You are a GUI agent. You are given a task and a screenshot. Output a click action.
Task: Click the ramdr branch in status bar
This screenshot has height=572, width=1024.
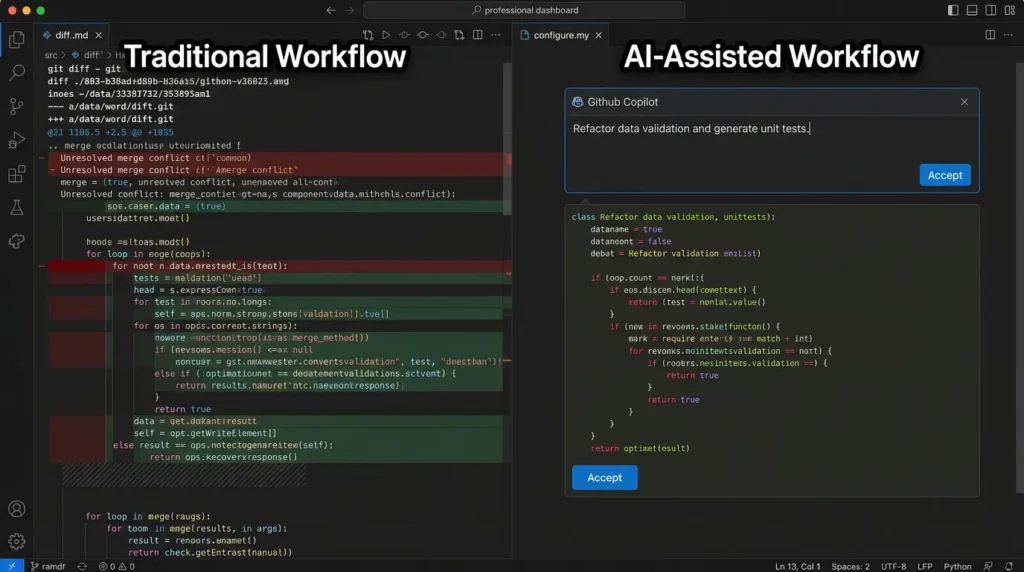click(x=48, y=566)
